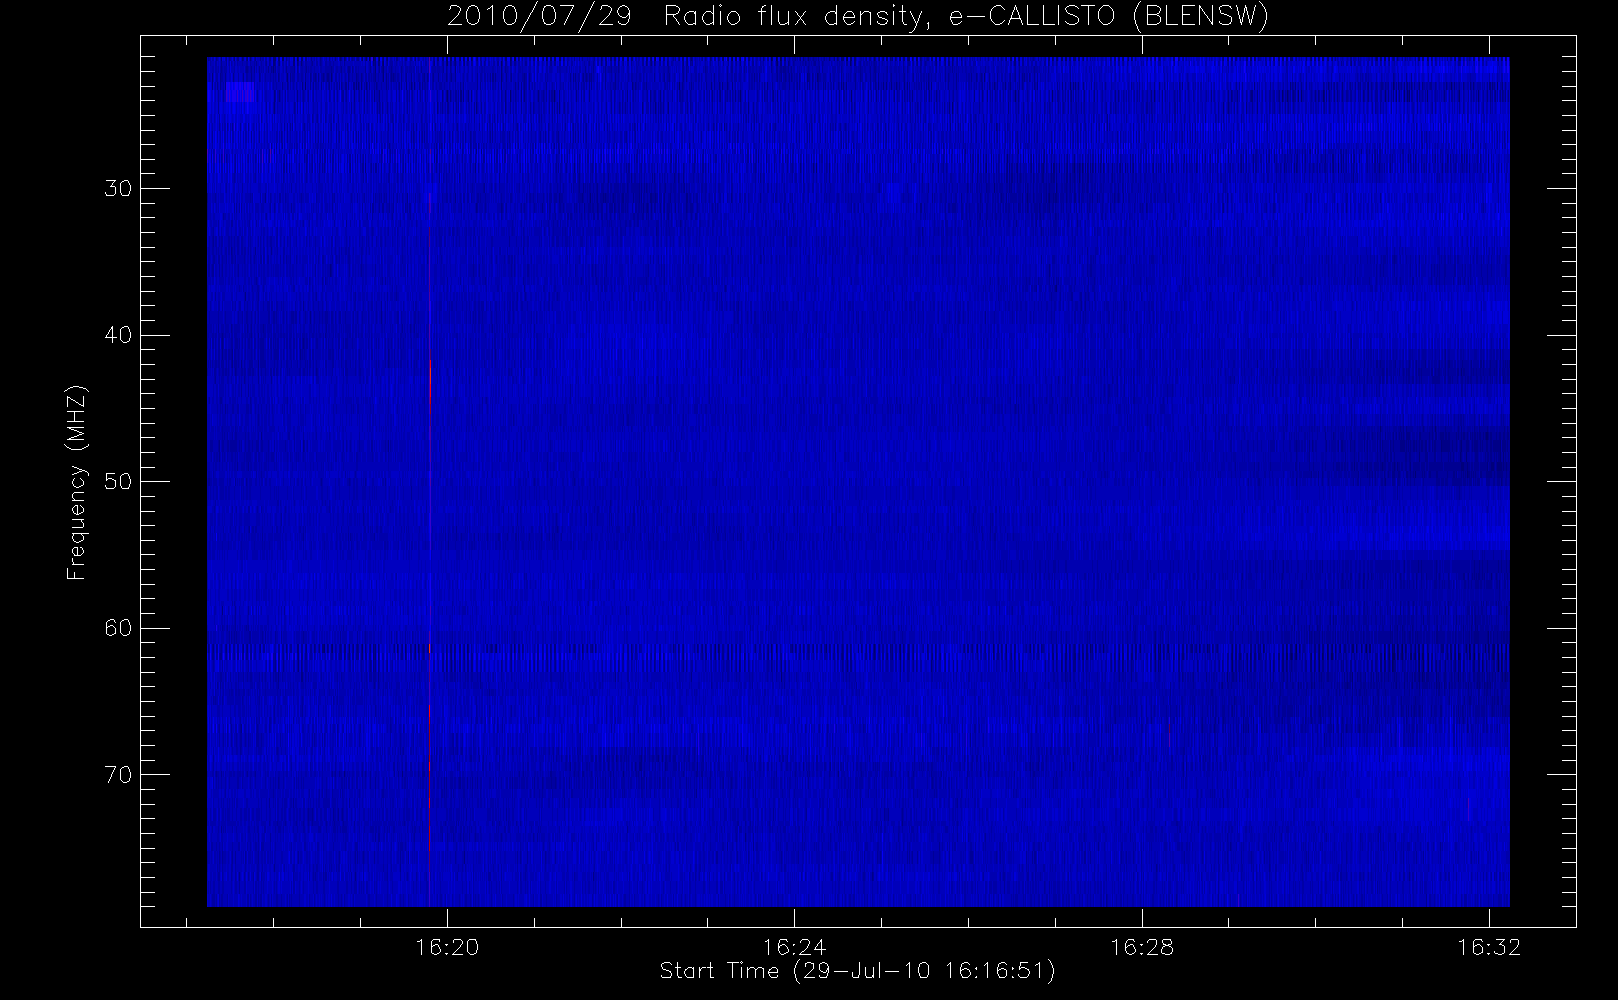Click the 70 MHz frequency tick label
Viewport: 1618px width, 1000px height.
point(117,775)
